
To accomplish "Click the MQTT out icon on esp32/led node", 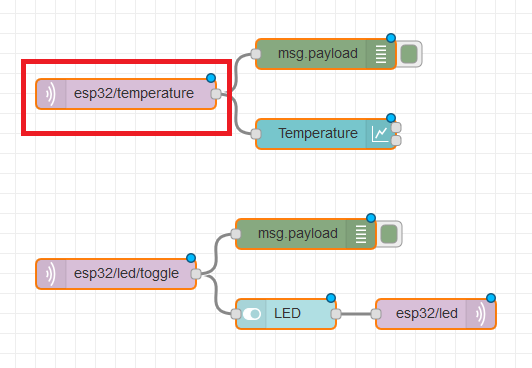I will click(481, 314).
